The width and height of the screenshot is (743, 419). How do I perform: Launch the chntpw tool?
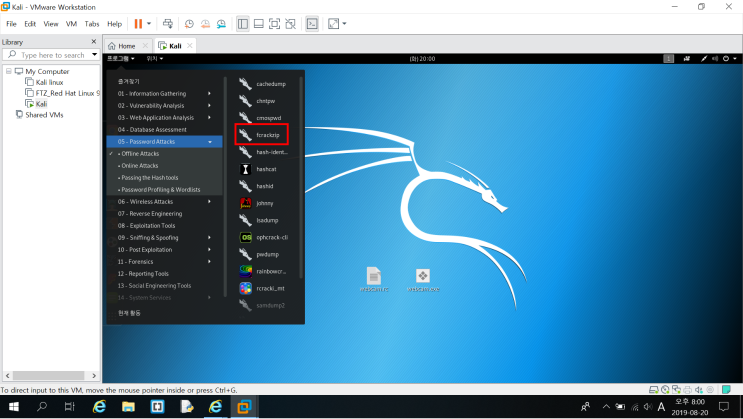click(257, 101)
